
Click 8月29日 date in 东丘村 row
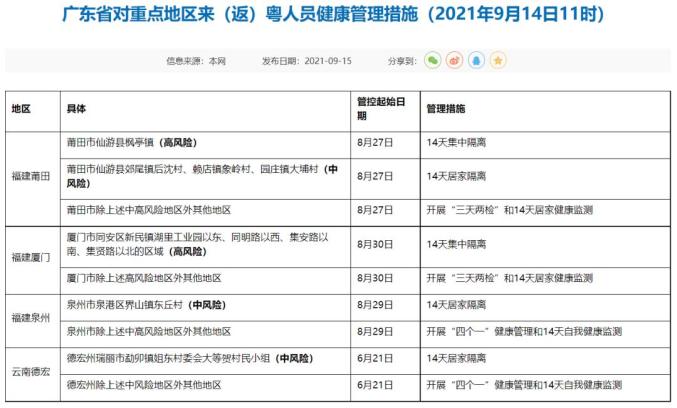coord(375,305)
